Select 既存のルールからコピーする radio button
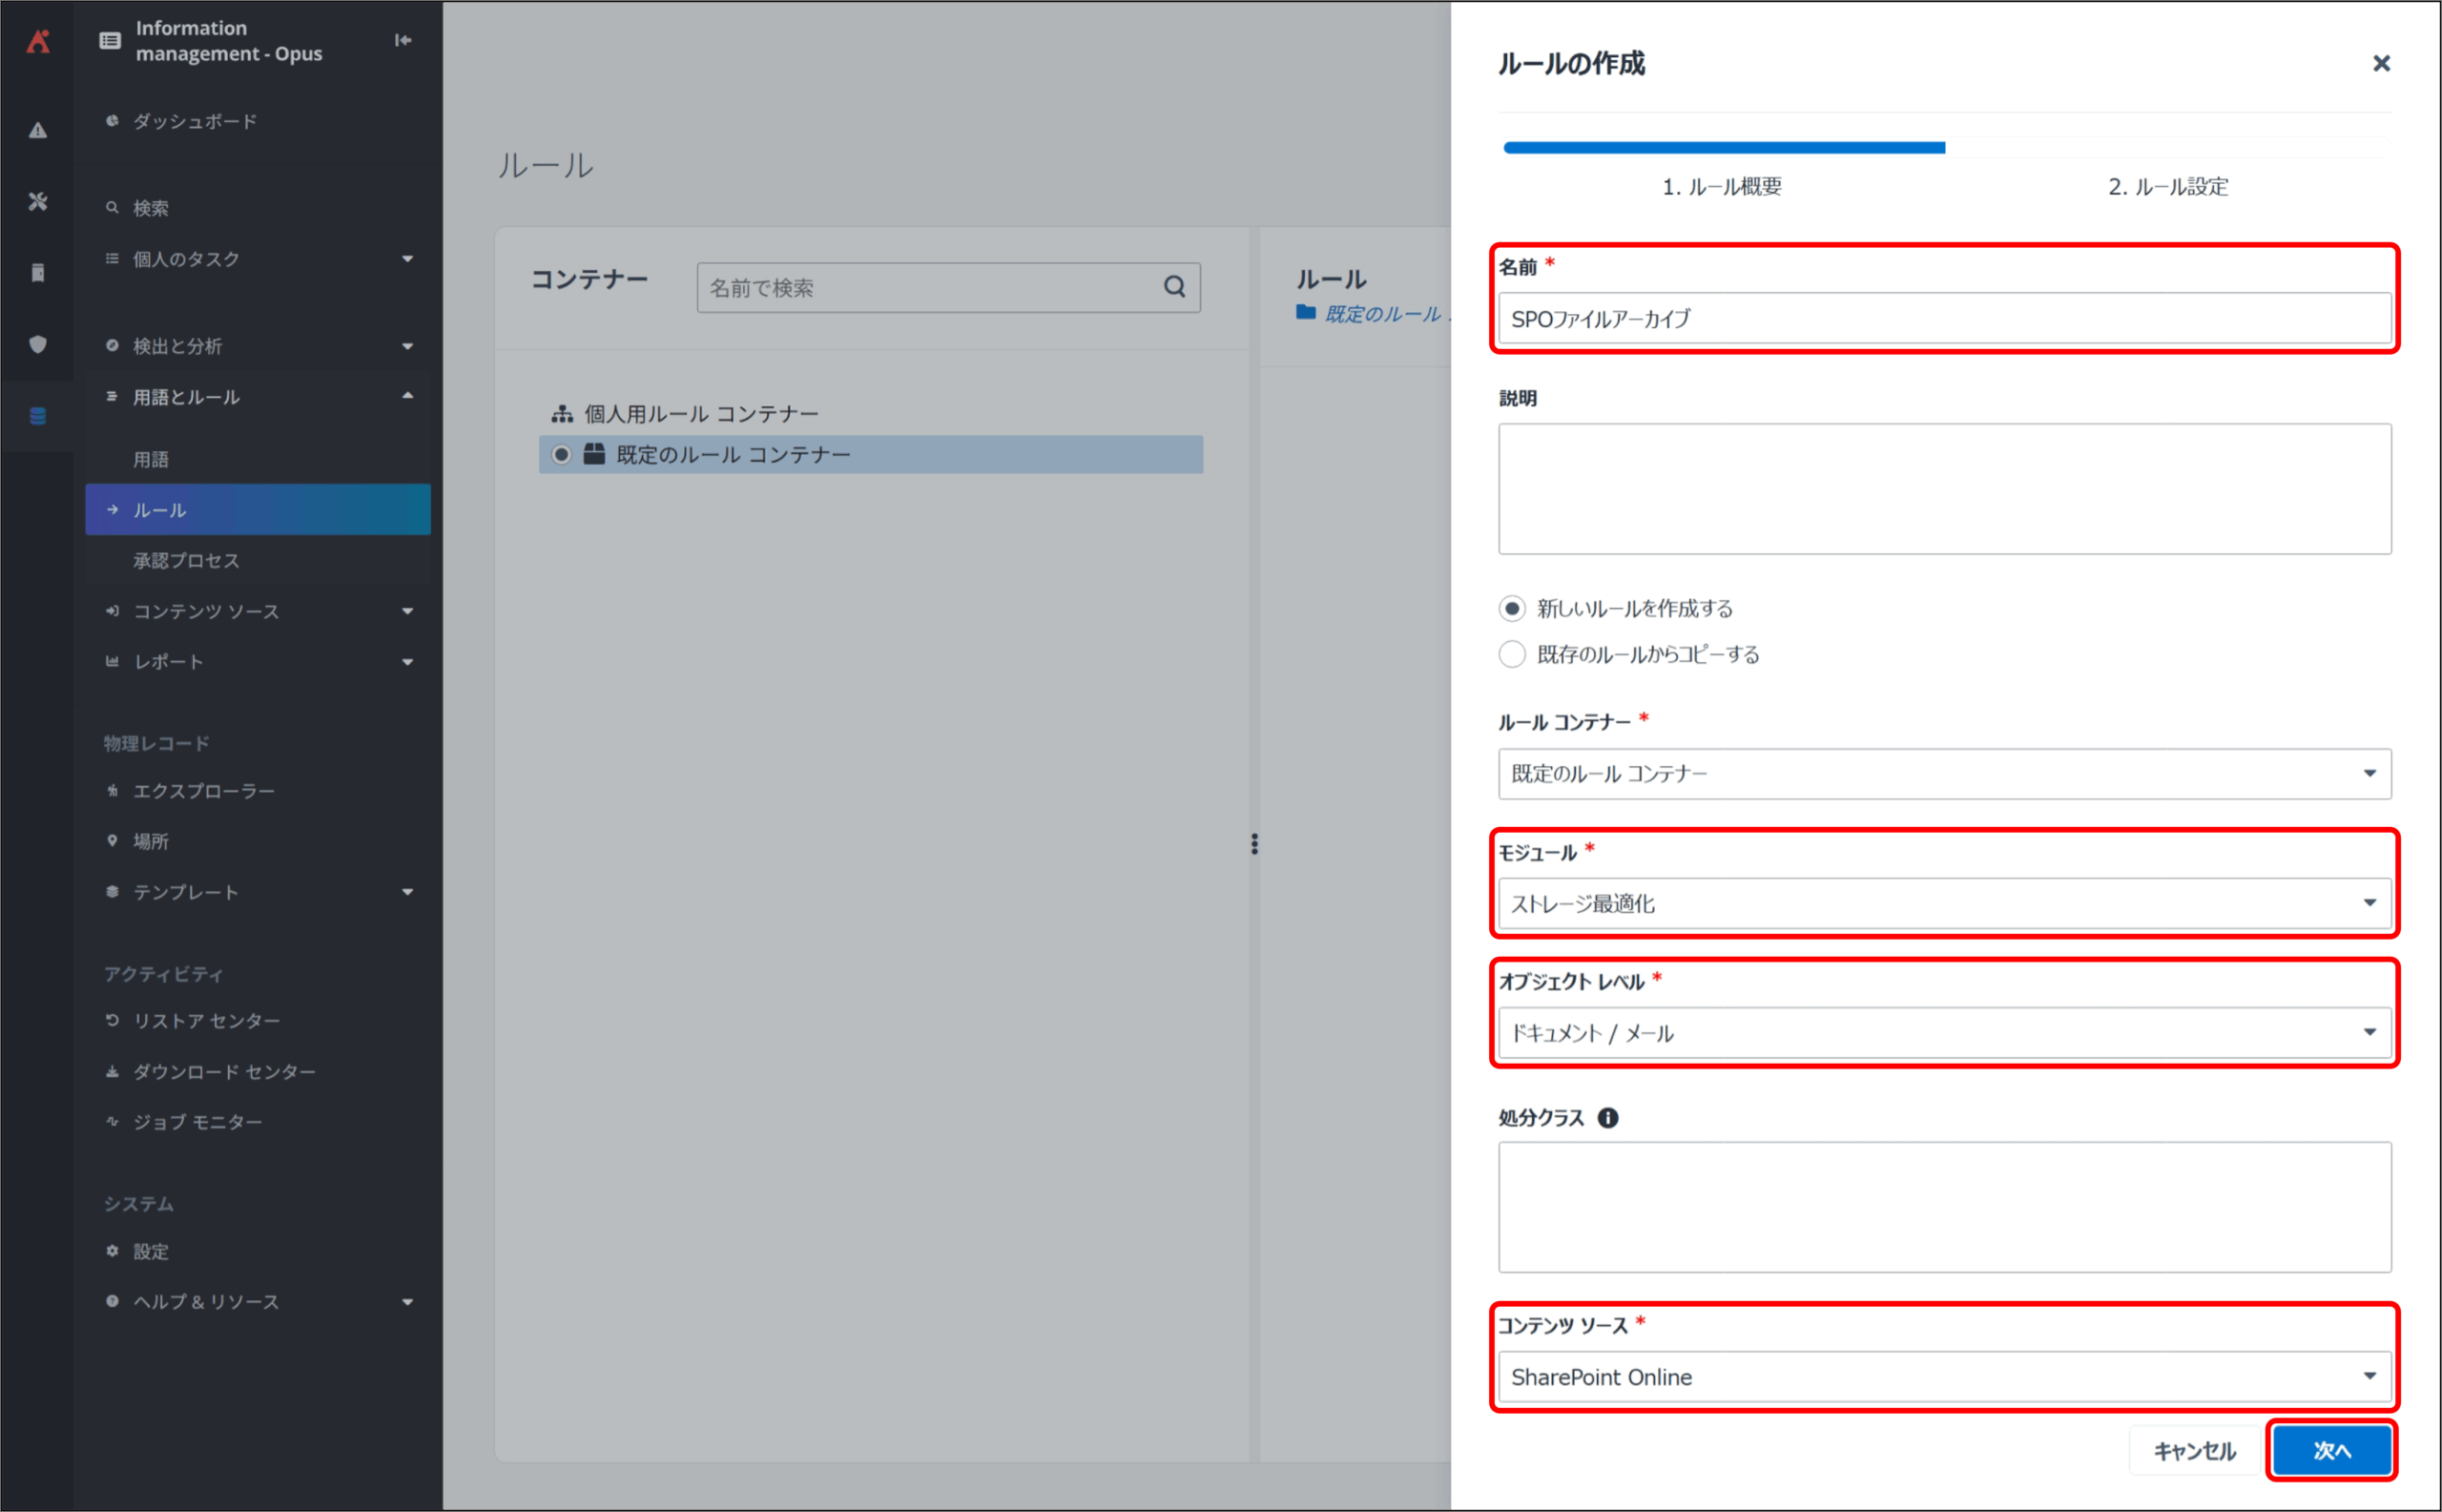The height and width of the screenshot is (1512, 2442). coord(1512,654)
